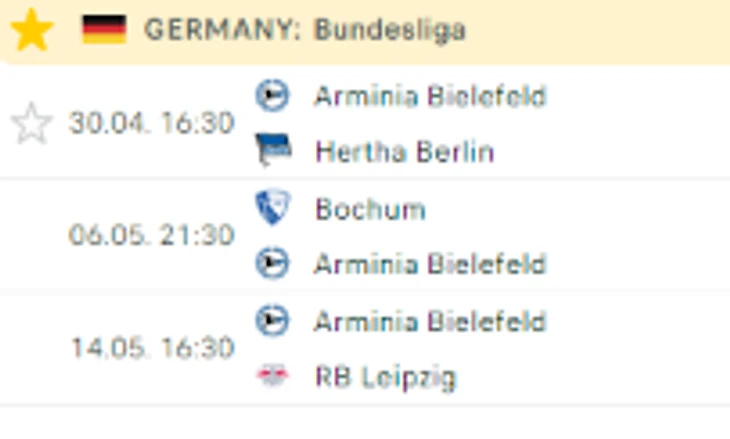The width and height of the screenshot is (730, 439).
Task: Click Arminia Bielefeld logo in Hertha Berlin match
Action: [x=272, y=96]
